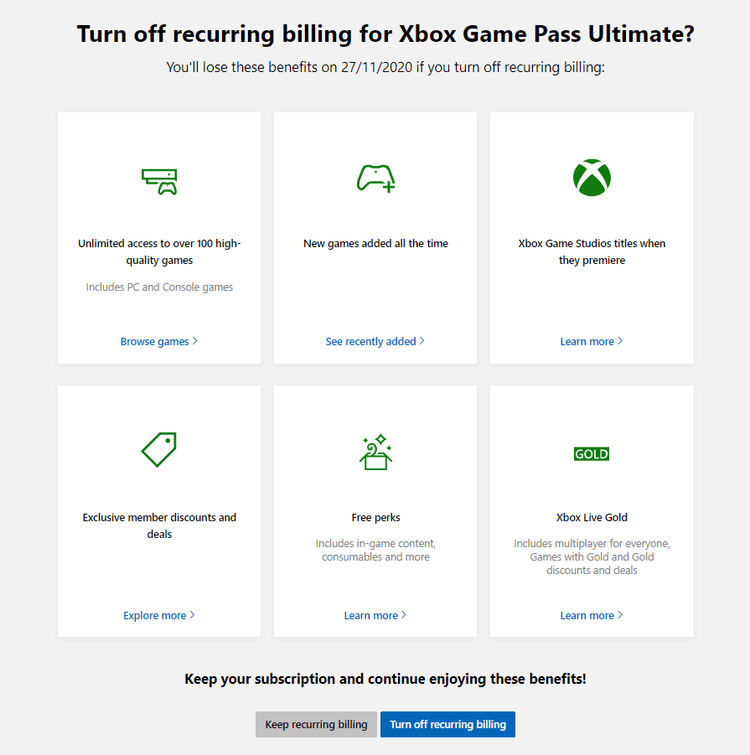Click "Includes in-game content, consumables and more" text
The width and height of the screenshot is (750, 755).
click(375, 550)
